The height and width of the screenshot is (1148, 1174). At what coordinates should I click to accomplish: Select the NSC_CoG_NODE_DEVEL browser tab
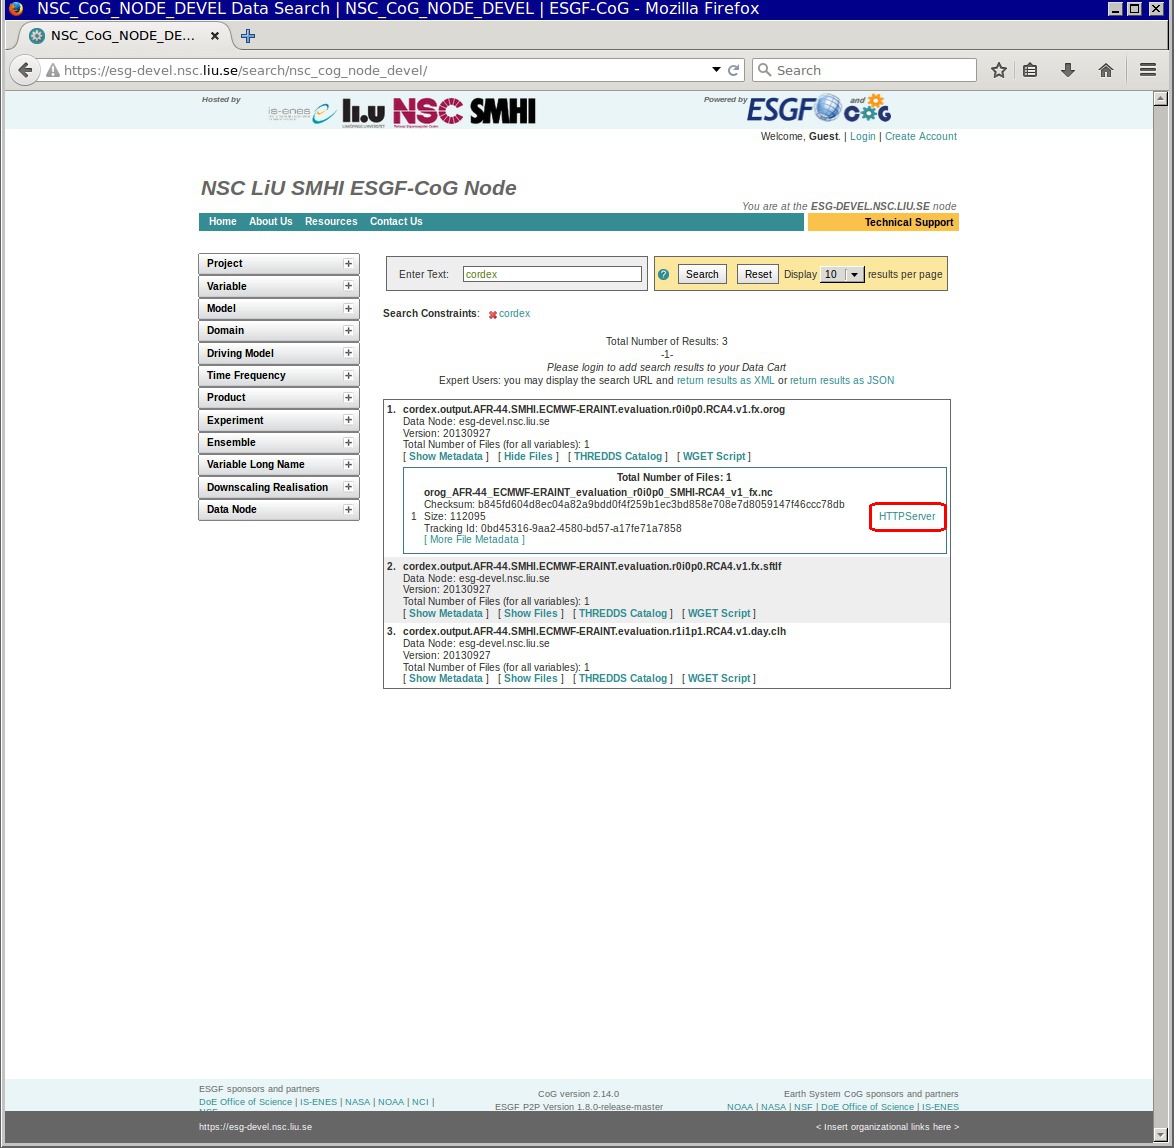(123, 36)
